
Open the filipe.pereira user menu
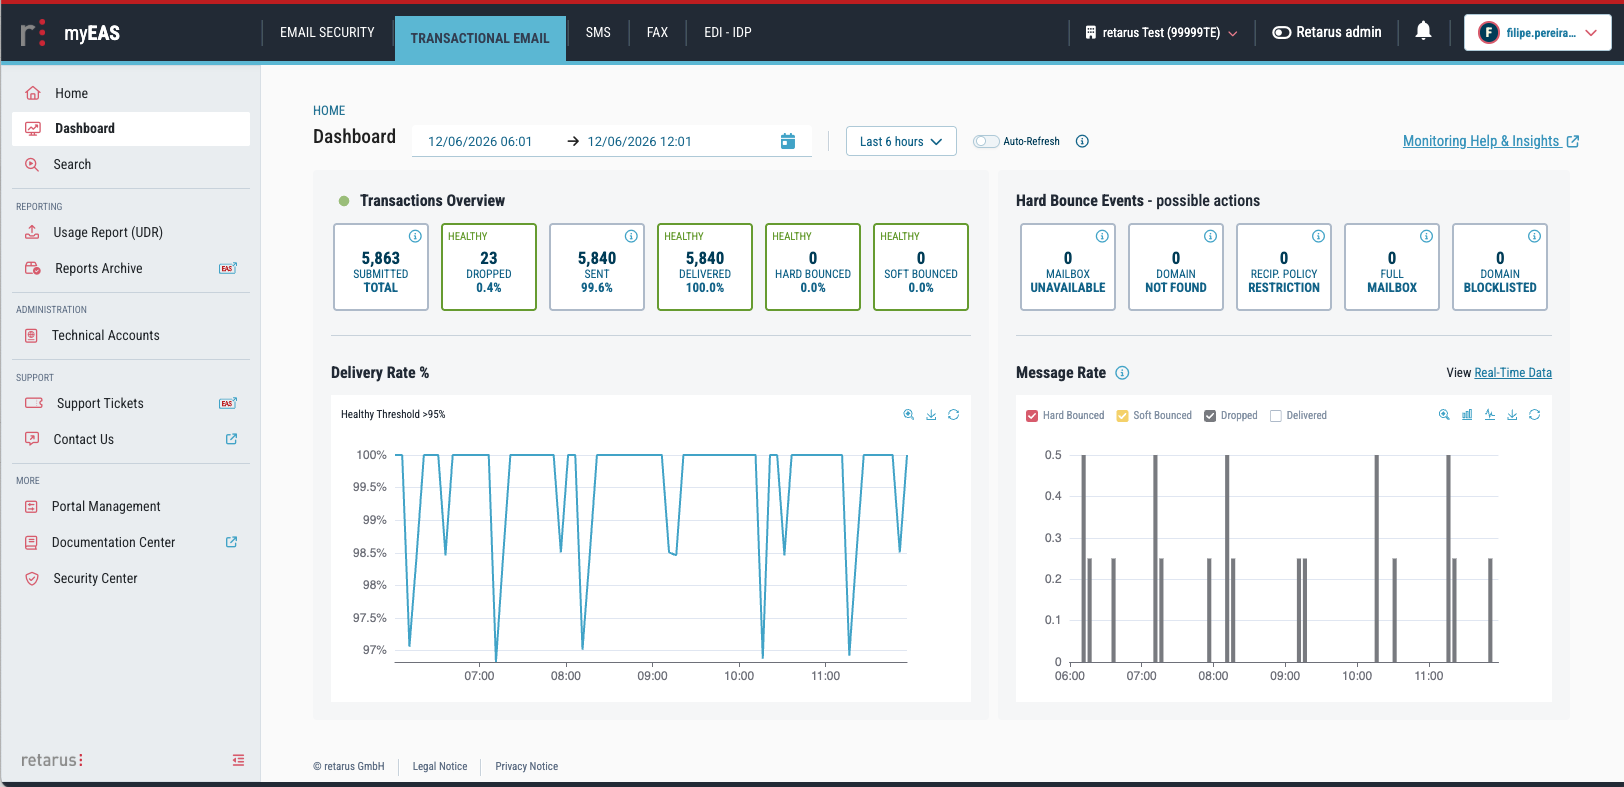click(1538, 33)
